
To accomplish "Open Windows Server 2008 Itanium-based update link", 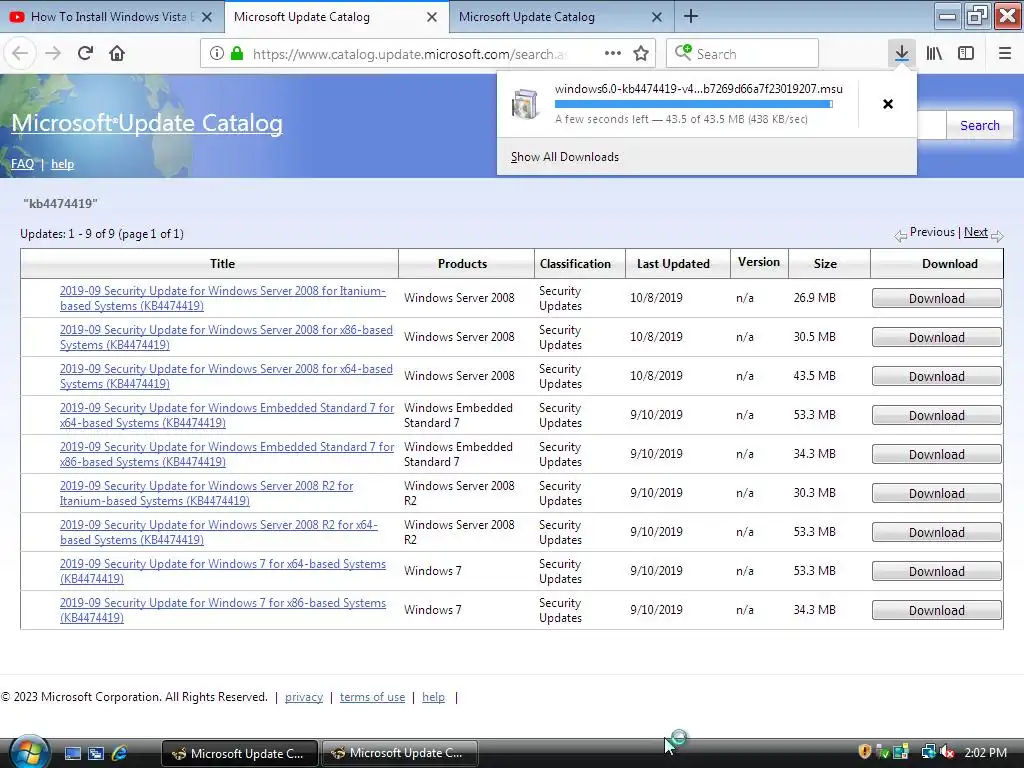I will point(223,298).
